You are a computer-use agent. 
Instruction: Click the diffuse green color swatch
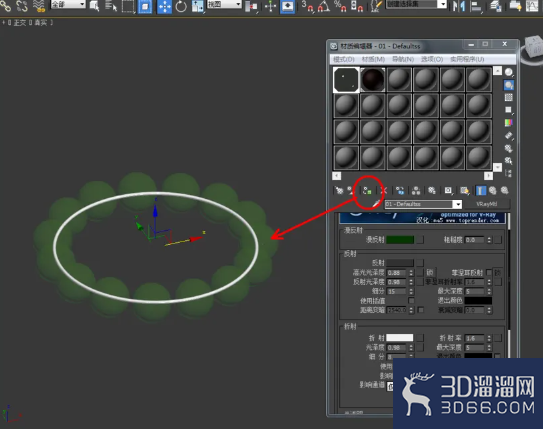pyautogui.click(x=400, y=240)
